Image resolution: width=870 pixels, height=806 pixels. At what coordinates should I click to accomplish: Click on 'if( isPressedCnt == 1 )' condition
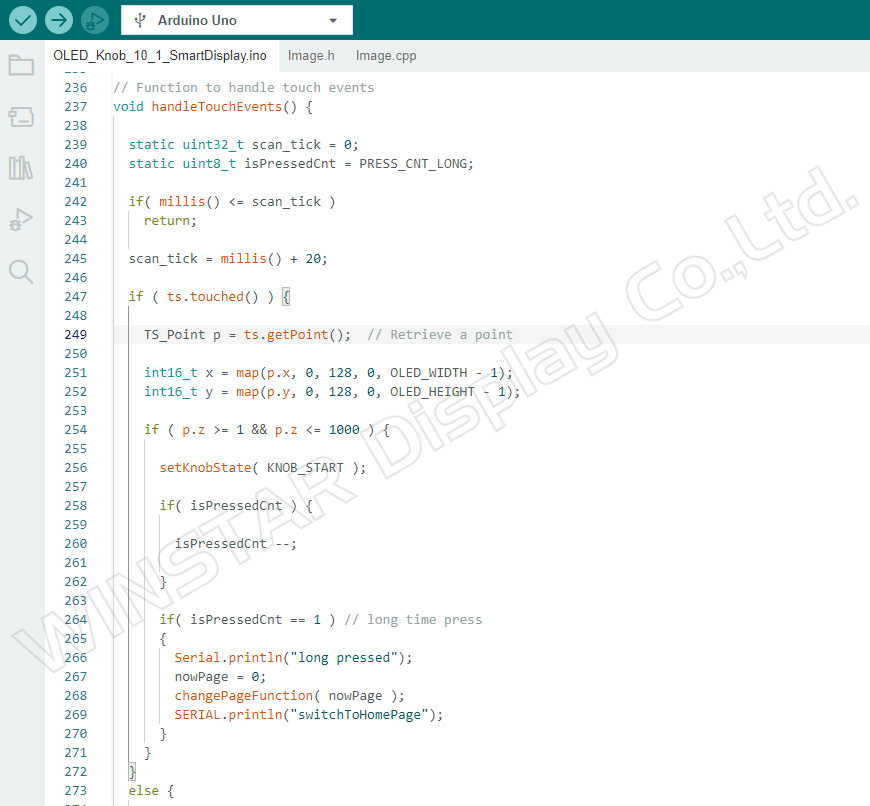pos(247,620)
